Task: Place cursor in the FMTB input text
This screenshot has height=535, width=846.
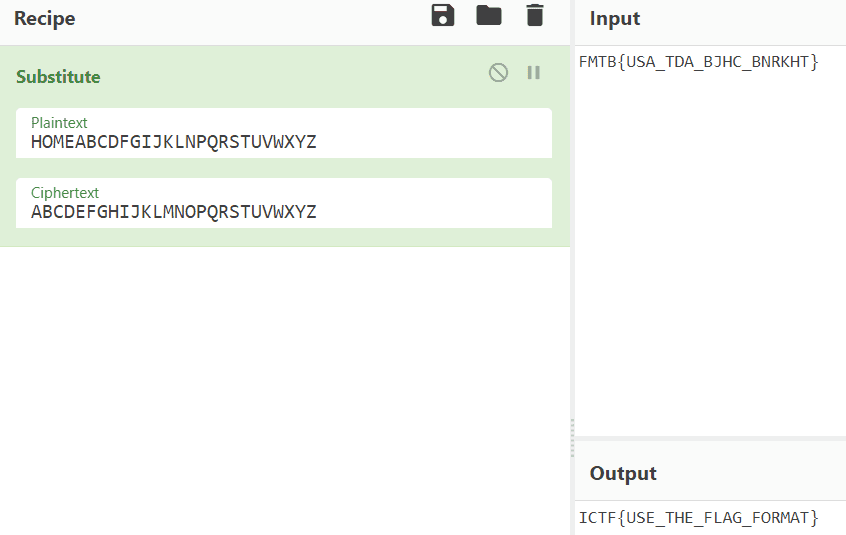Action: click(698, 62)
